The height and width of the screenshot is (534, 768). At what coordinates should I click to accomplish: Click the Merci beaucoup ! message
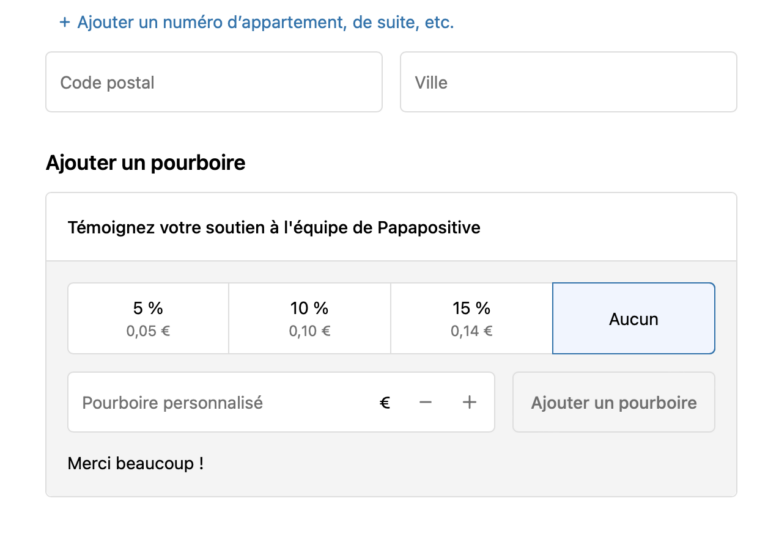point(136,464)
